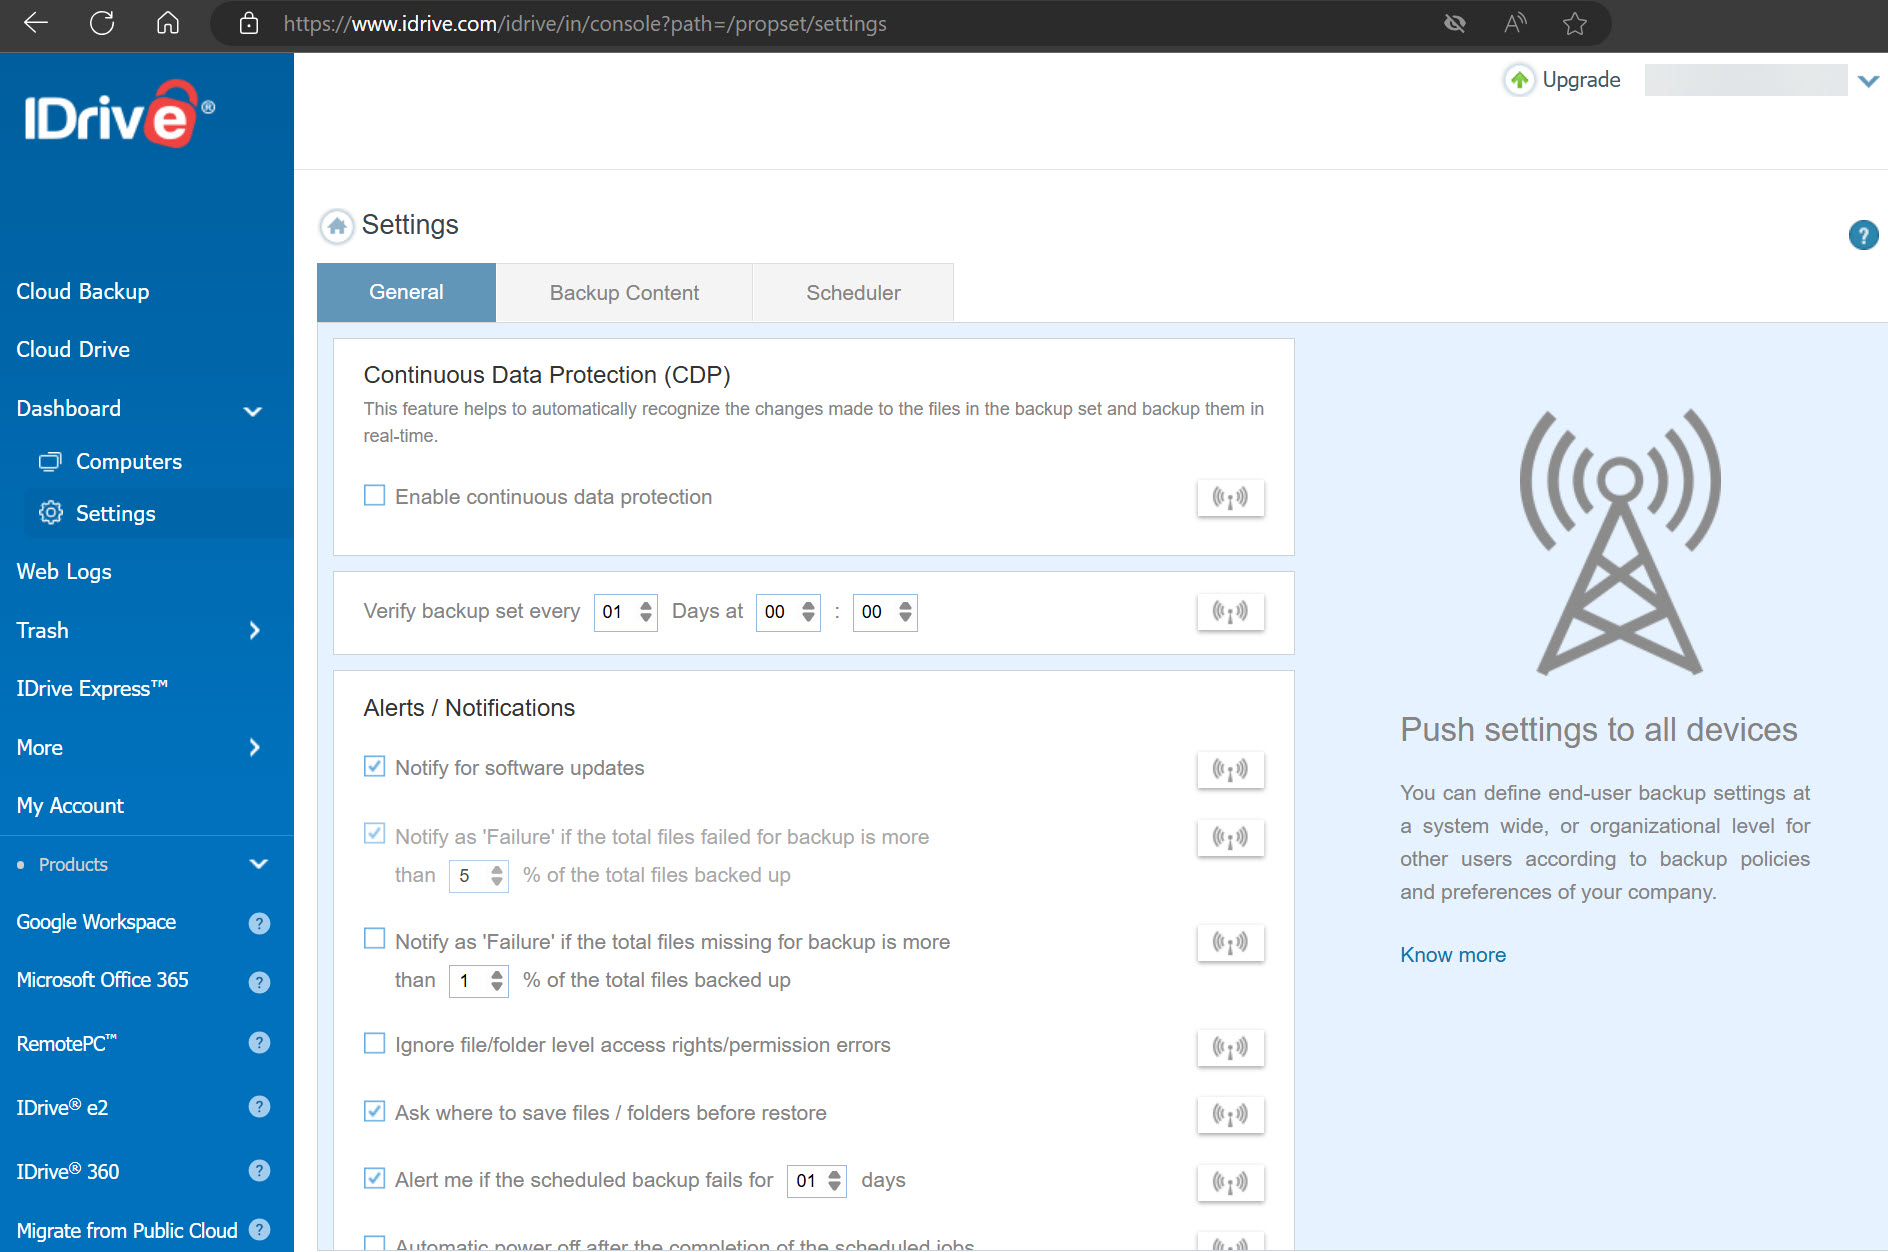Adjust the verify backup hour stepper
The image size is (1888, 1252).
808,612
